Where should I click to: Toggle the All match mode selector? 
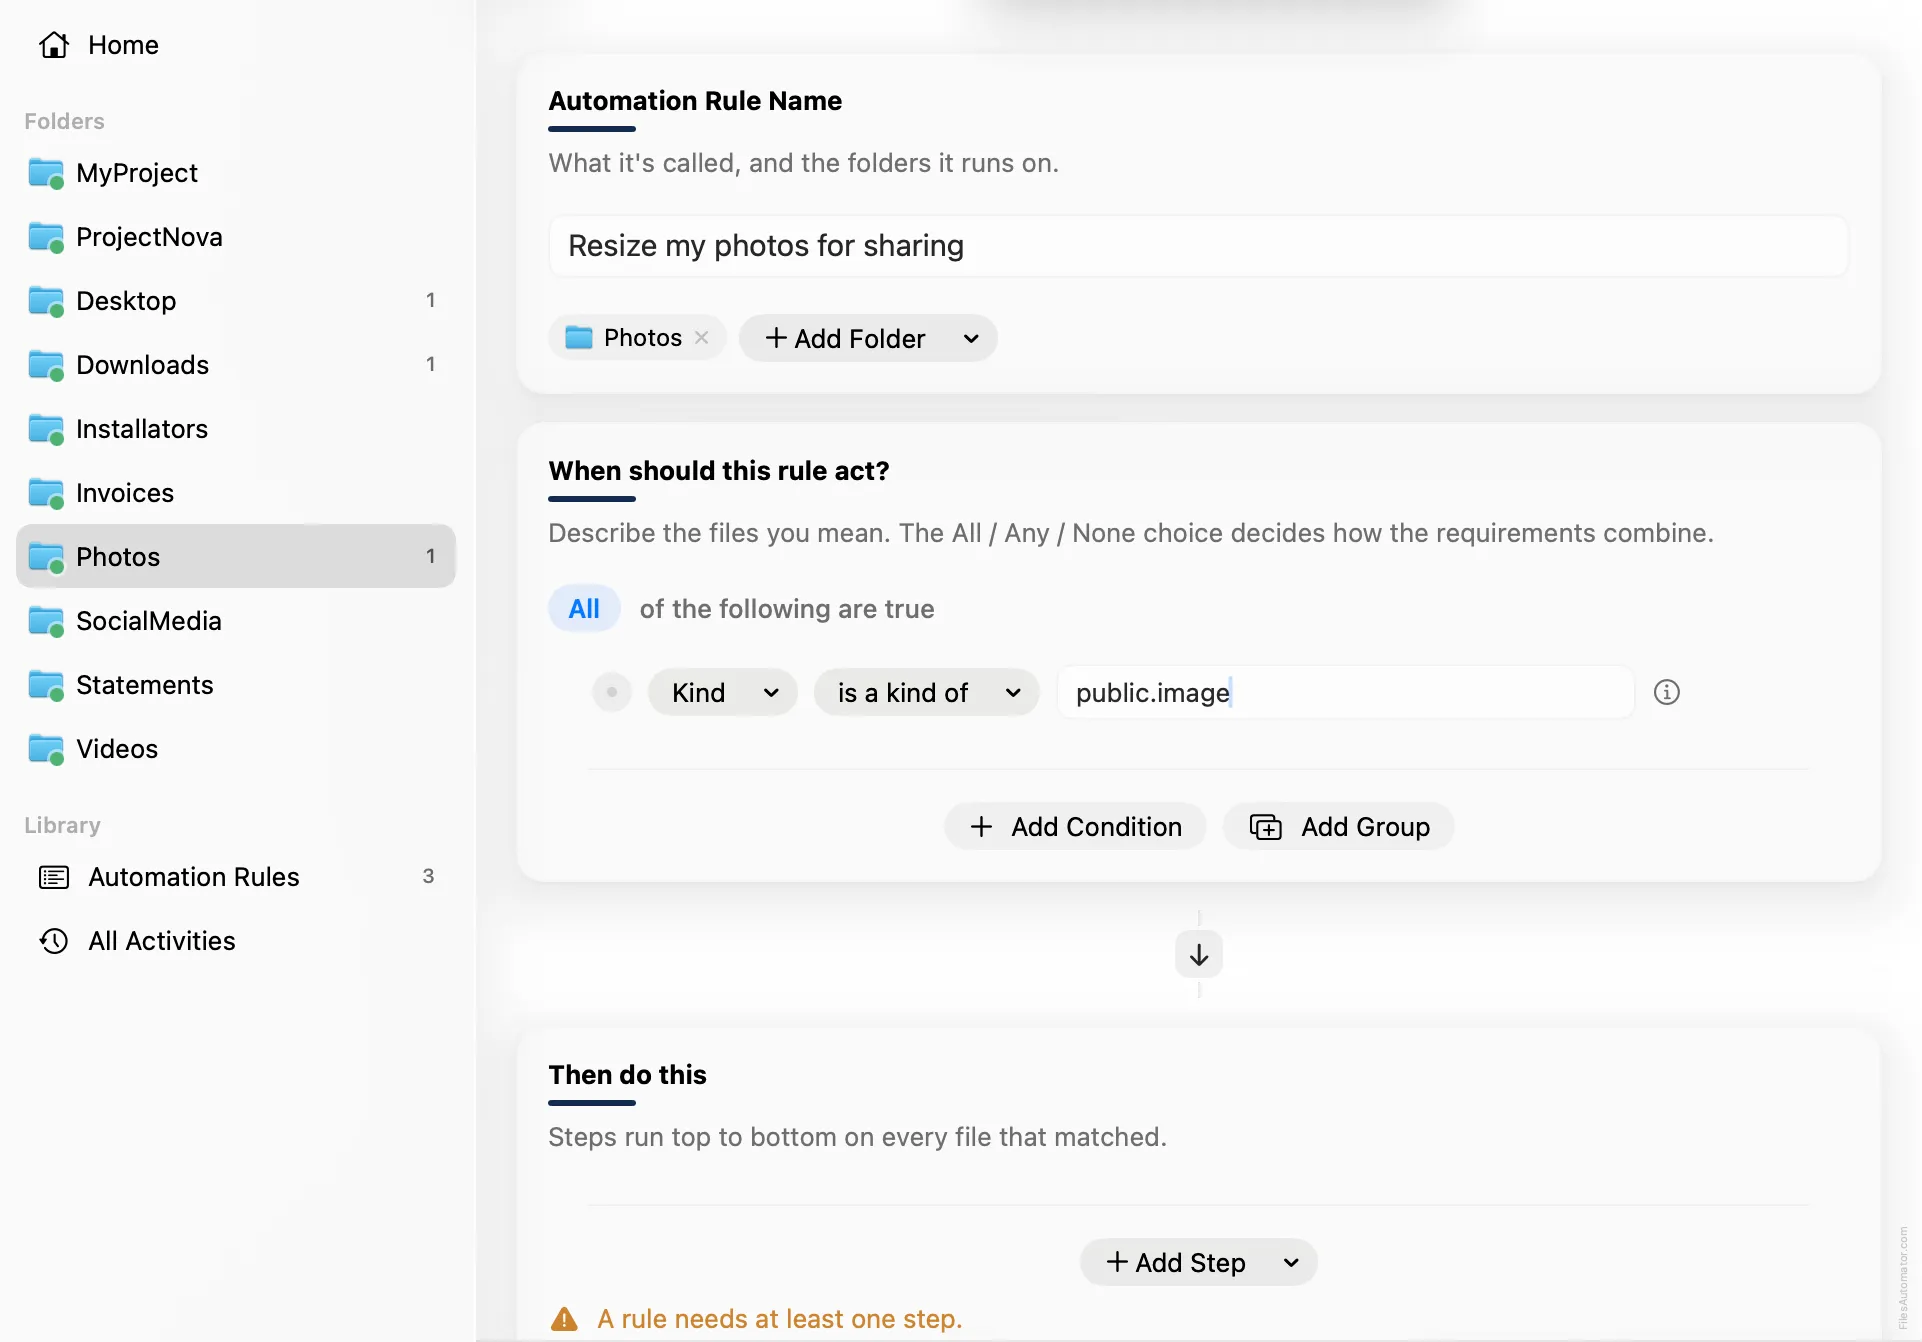click(584, 609)
